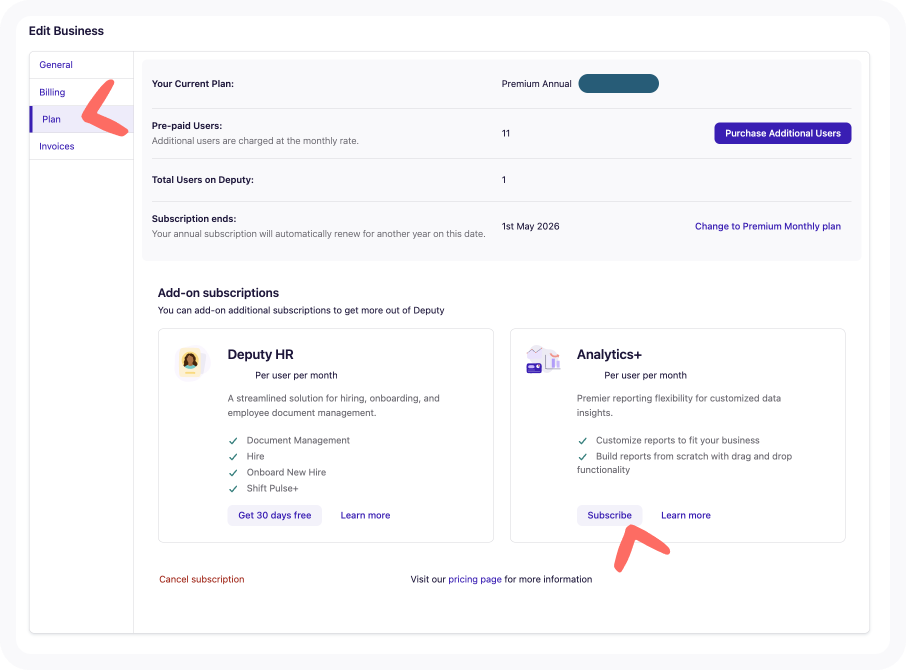This screenshot has height=670, width=906.
Task: Click checkmark beside Customize reports
Action: pyautogui.click(x=582, y=441)
